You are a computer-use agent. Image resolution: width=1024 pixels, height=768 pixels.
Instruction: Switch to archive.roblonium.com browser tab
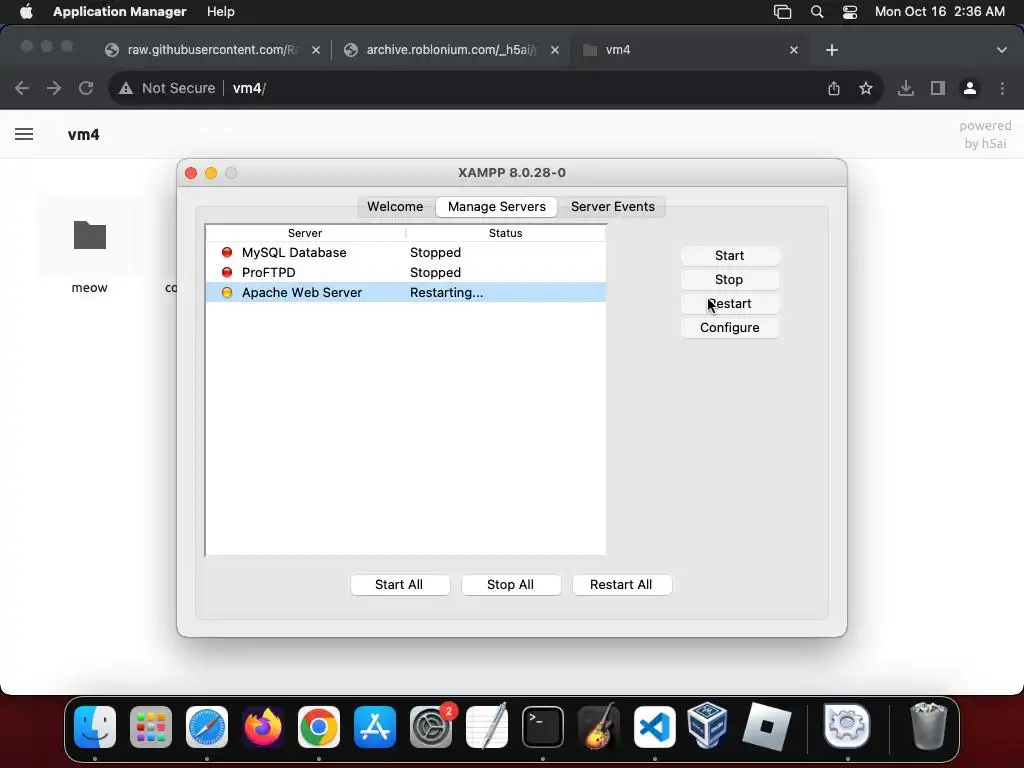pos(451,50)
